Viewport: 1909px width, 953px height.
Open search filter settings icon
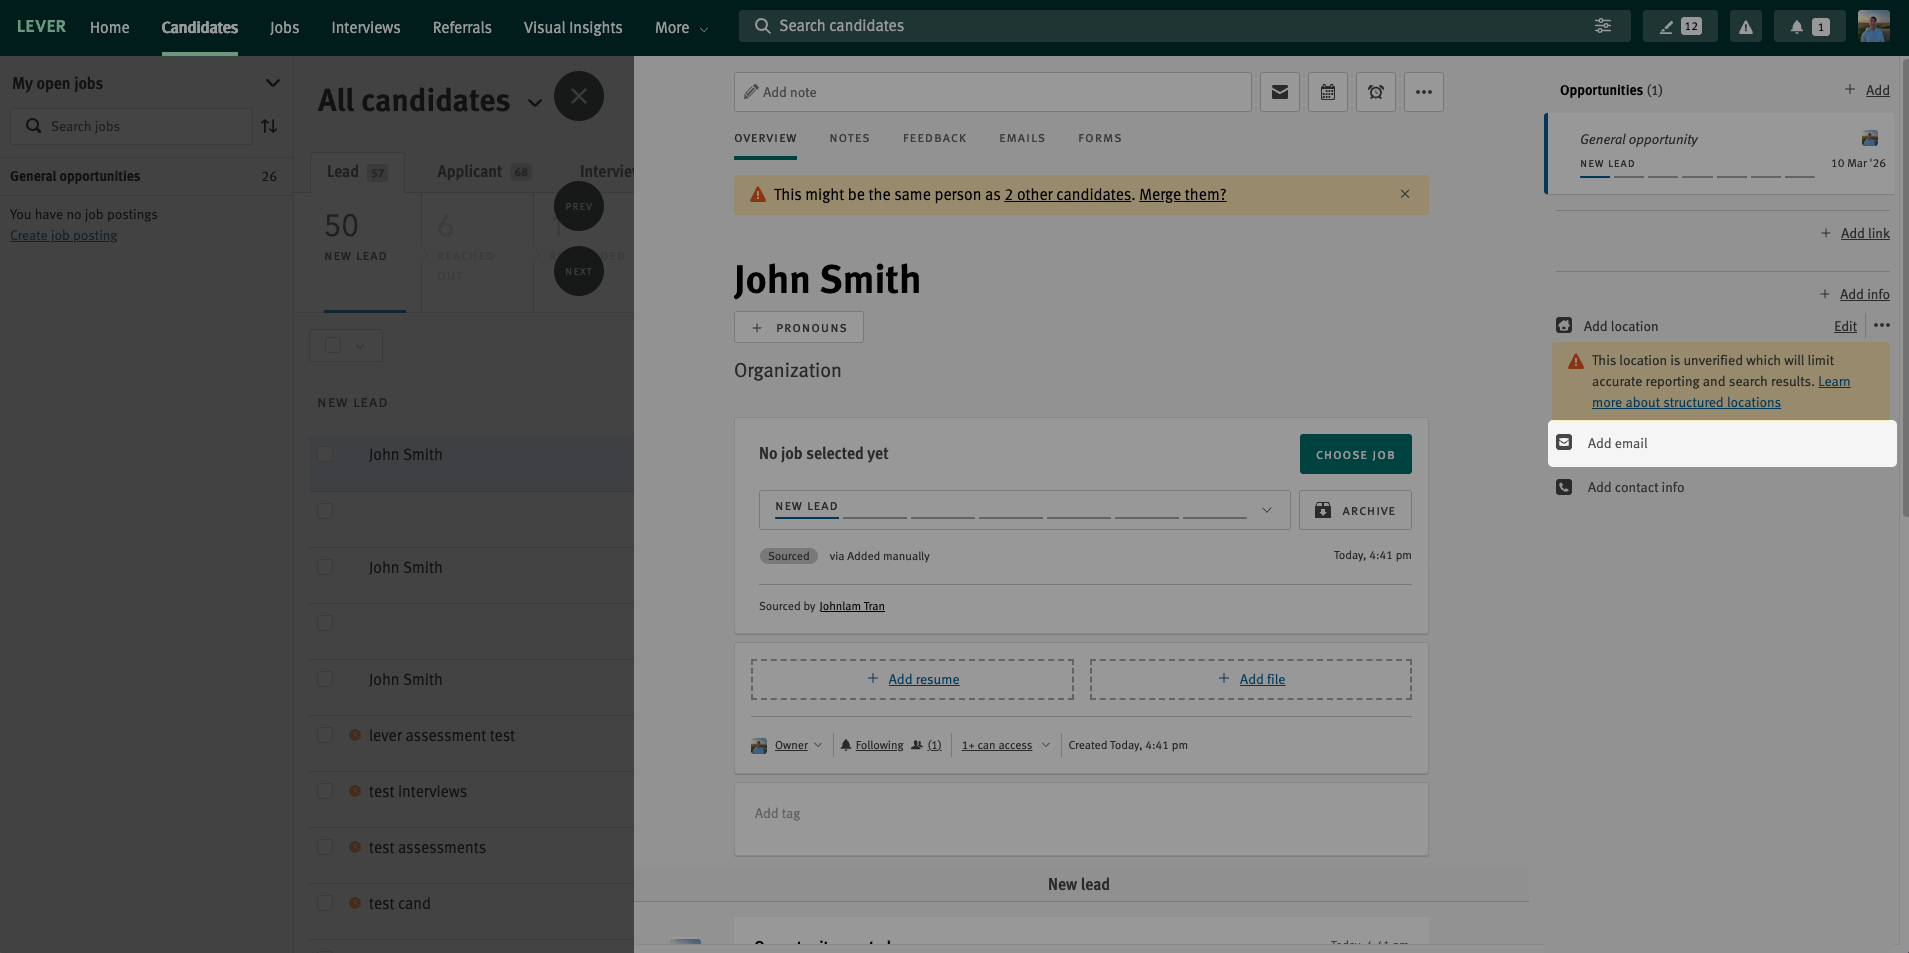pyautogui.click(x=1602, y=26)
